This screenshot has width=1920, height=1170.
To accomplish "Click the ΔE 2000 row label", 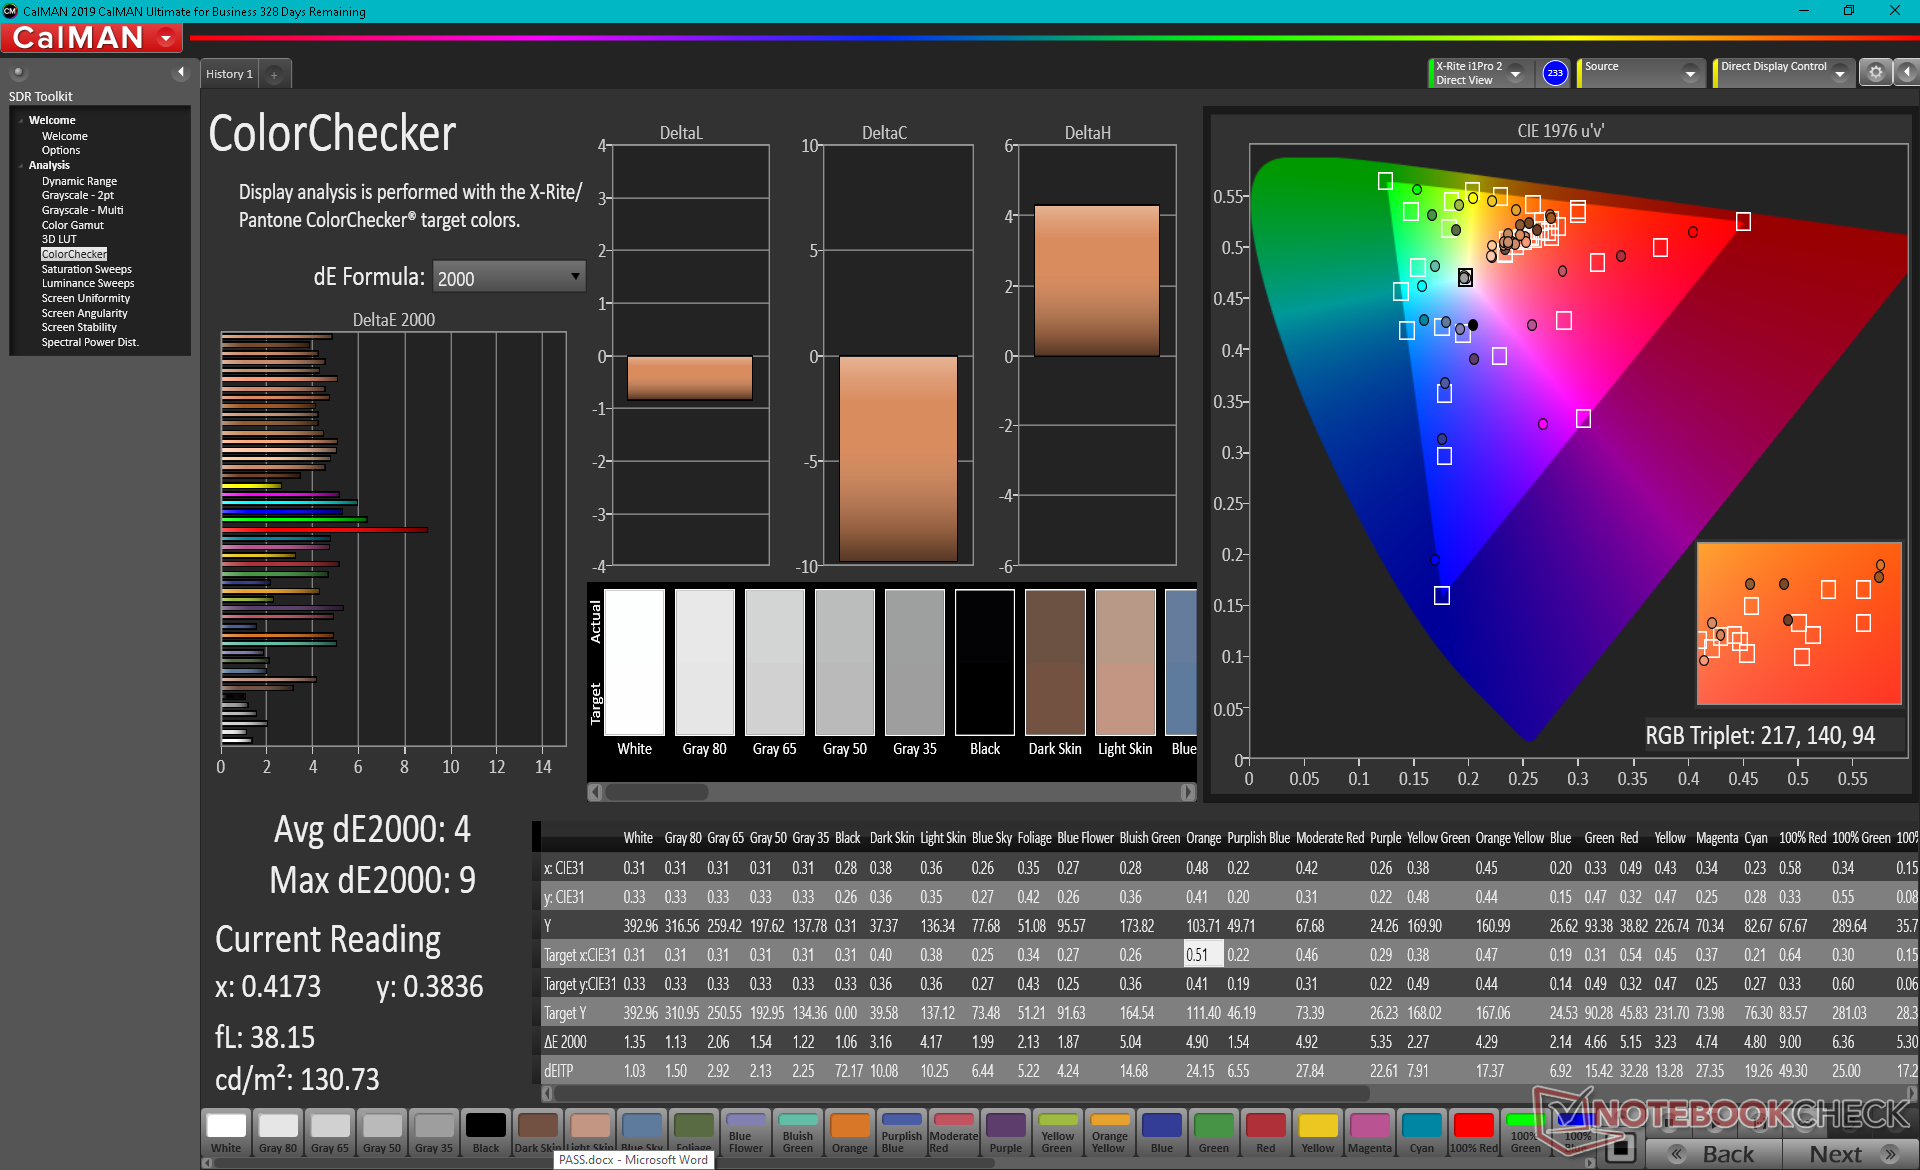I will pyautogui.click(x=565, y=1042).
